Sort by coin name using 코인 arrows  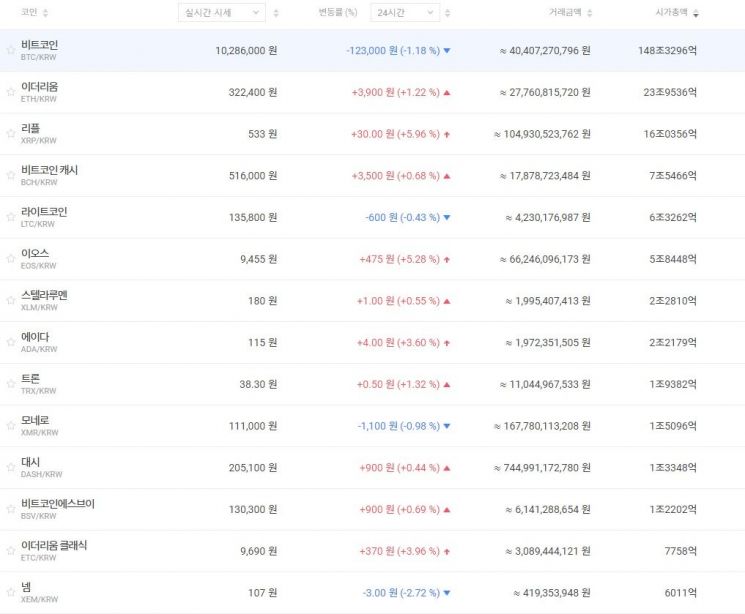click(46, 13)
